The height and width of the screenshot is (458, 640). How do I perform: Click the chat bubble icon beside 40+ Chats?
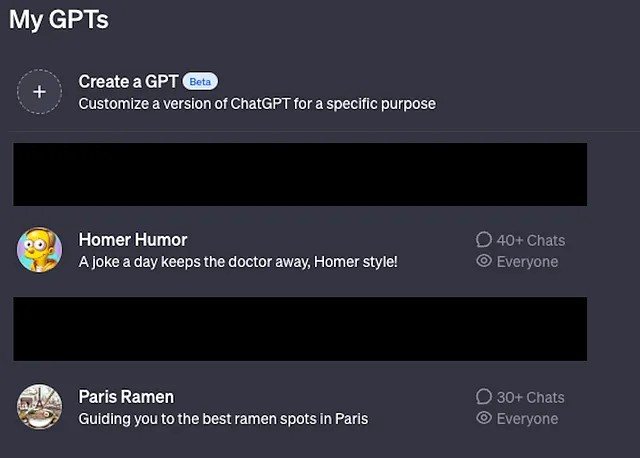(x=484, y=240)
